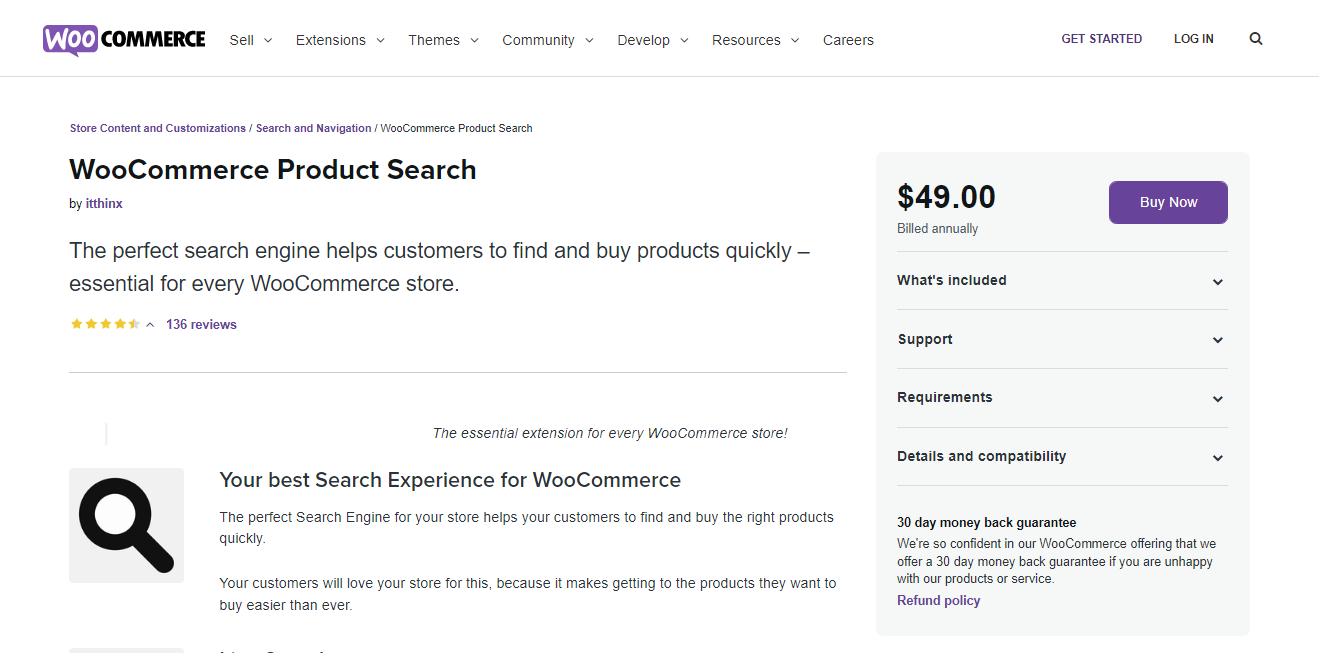Expand the rating breakdown caret beside stars
Image resolution: width=1319 pixels, height=653 pixels.
point(150,325)
